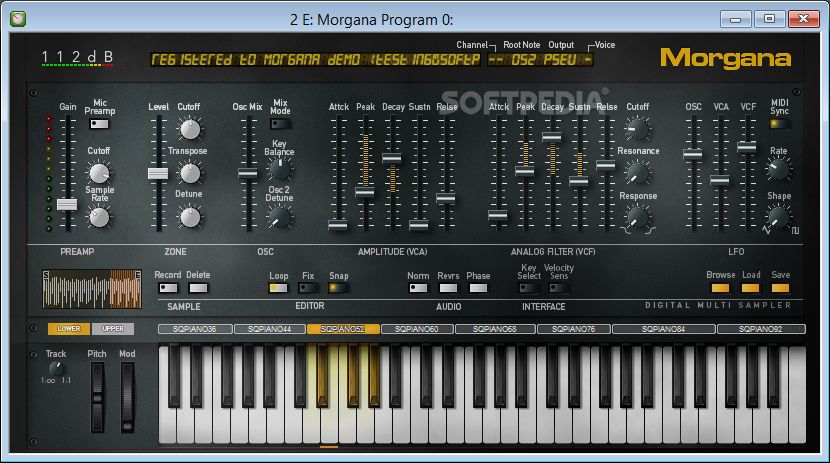
Task: Toggle the Norm audio switch
Action: coord(418,288)
